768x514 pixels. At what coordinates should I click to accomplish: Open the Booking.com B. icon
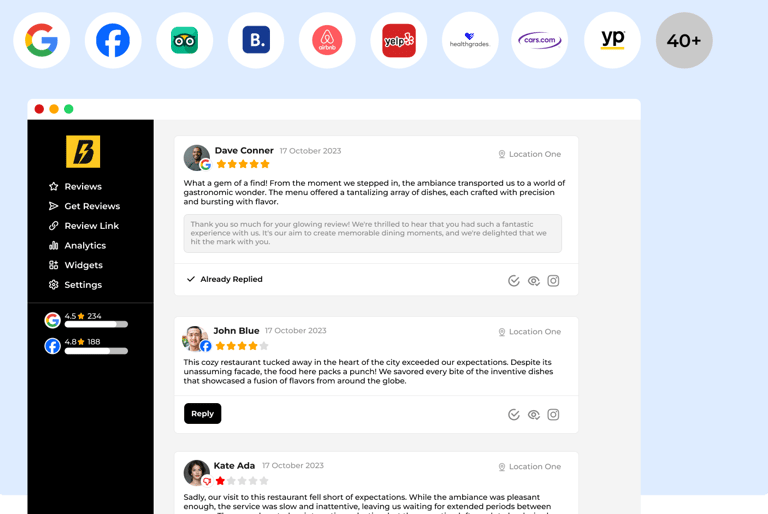click(x=256, y=40)
